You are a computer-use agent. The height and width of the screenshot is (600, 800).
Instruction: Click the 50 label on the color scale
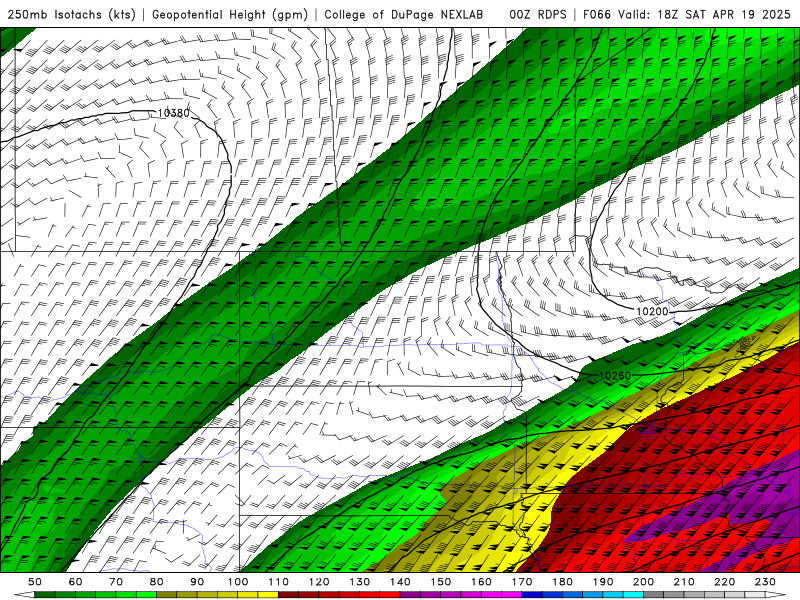coord(35,582)
